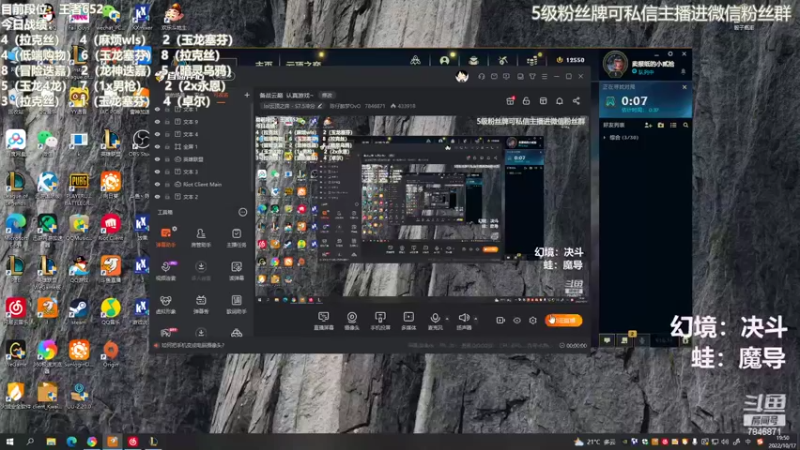
Task: Open the 主页 tab in League client
Action: click(263, 64)
